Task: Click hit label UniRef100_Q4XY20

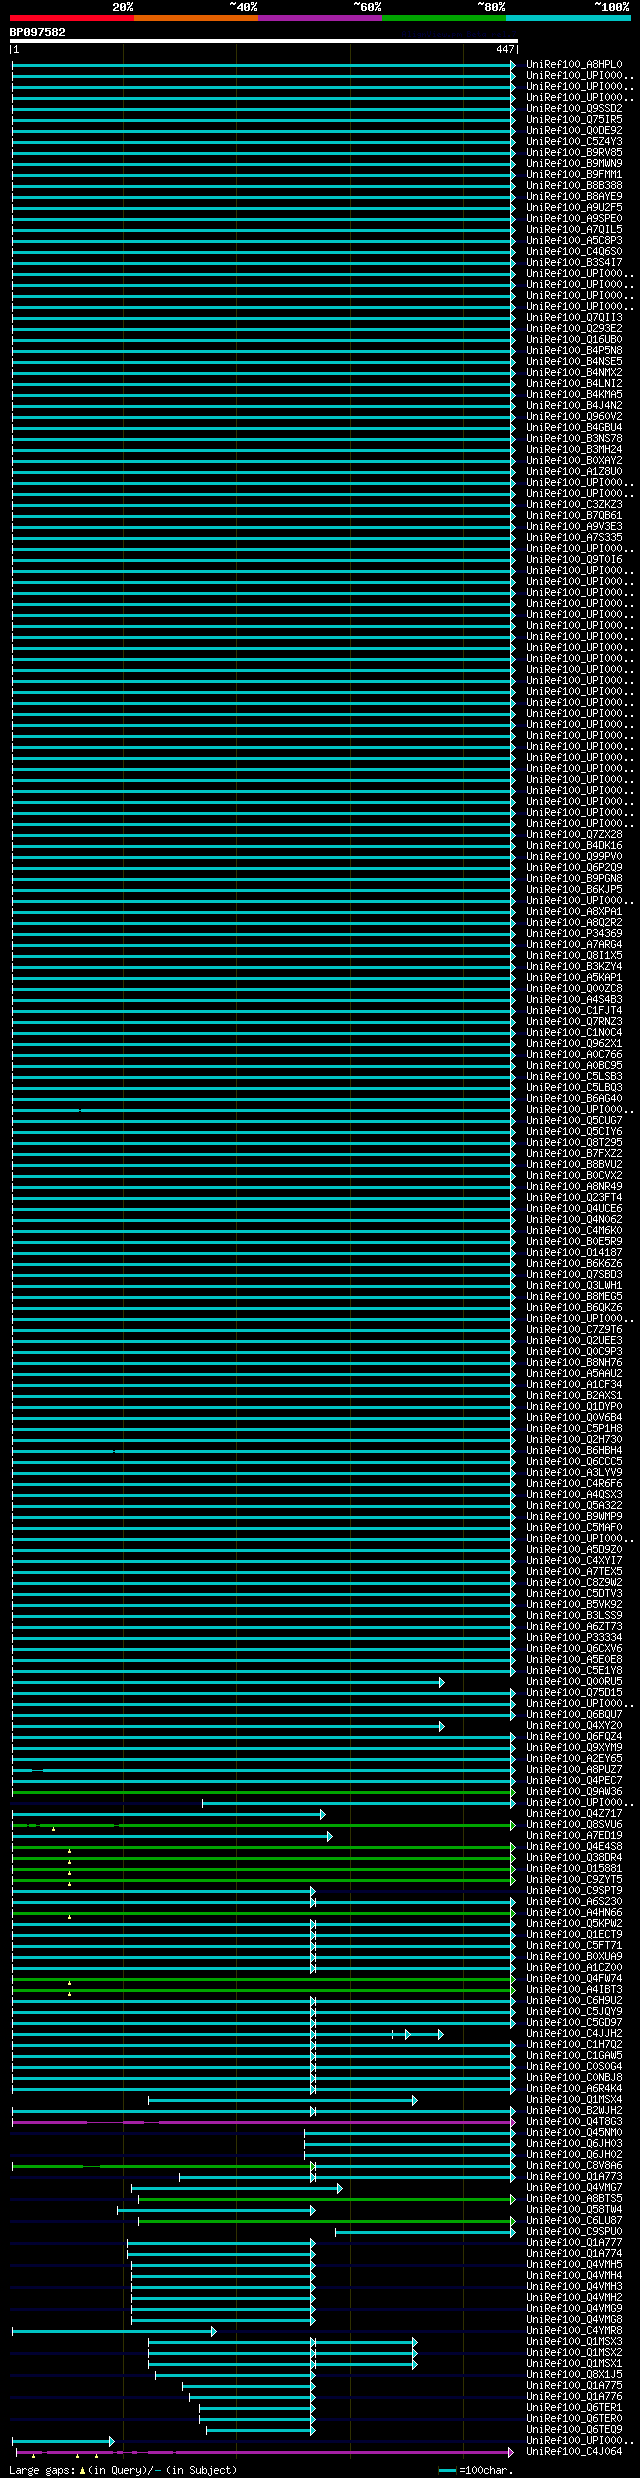Action: 574,1726
